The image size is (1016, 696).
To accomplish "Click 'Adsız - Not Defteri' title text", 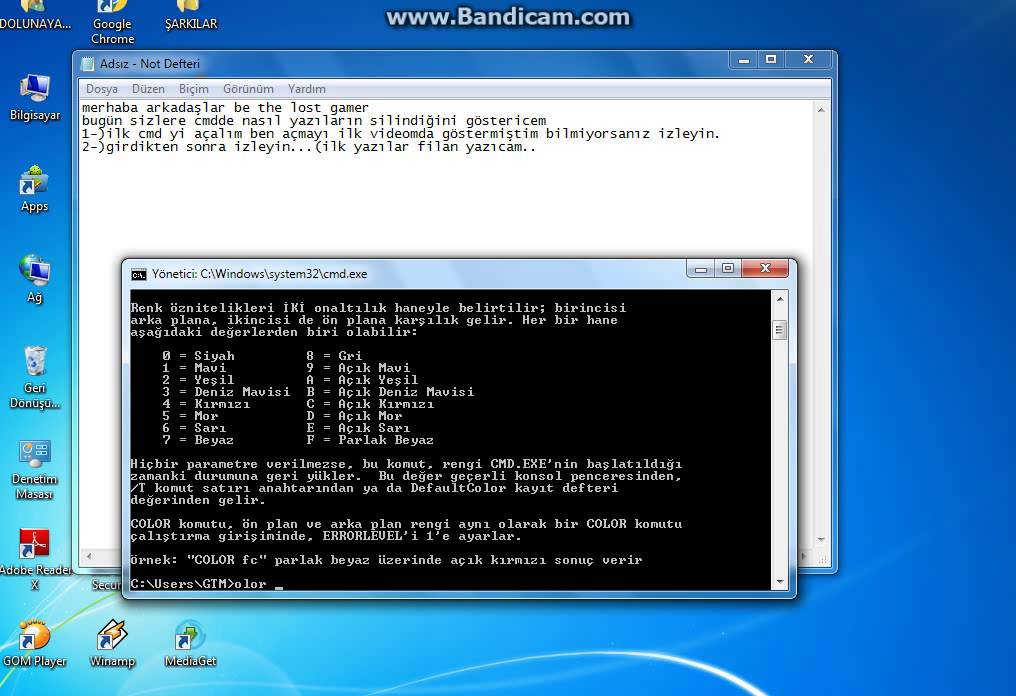I will click(x=150, y=64).
